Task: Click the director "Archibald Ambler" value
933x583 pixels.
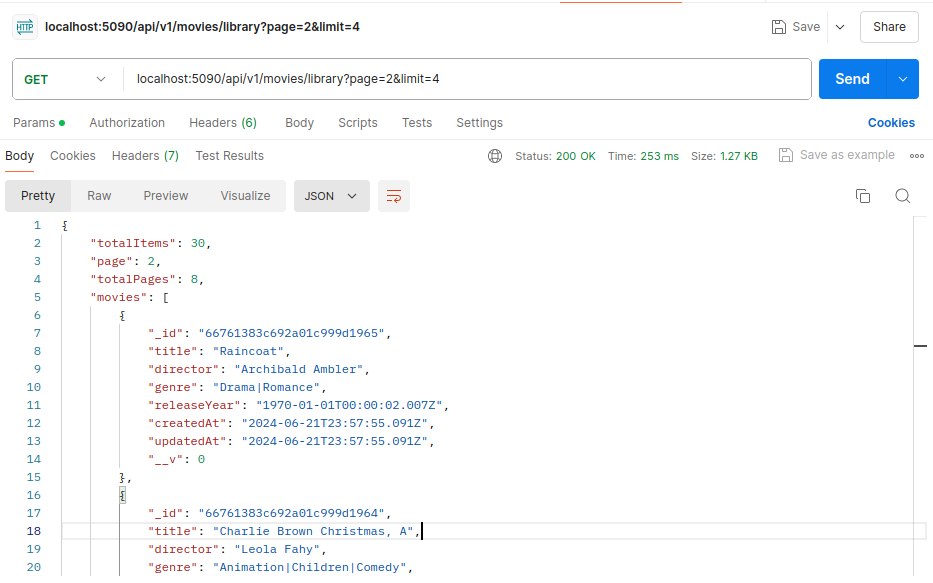Action: click(299, 369)
